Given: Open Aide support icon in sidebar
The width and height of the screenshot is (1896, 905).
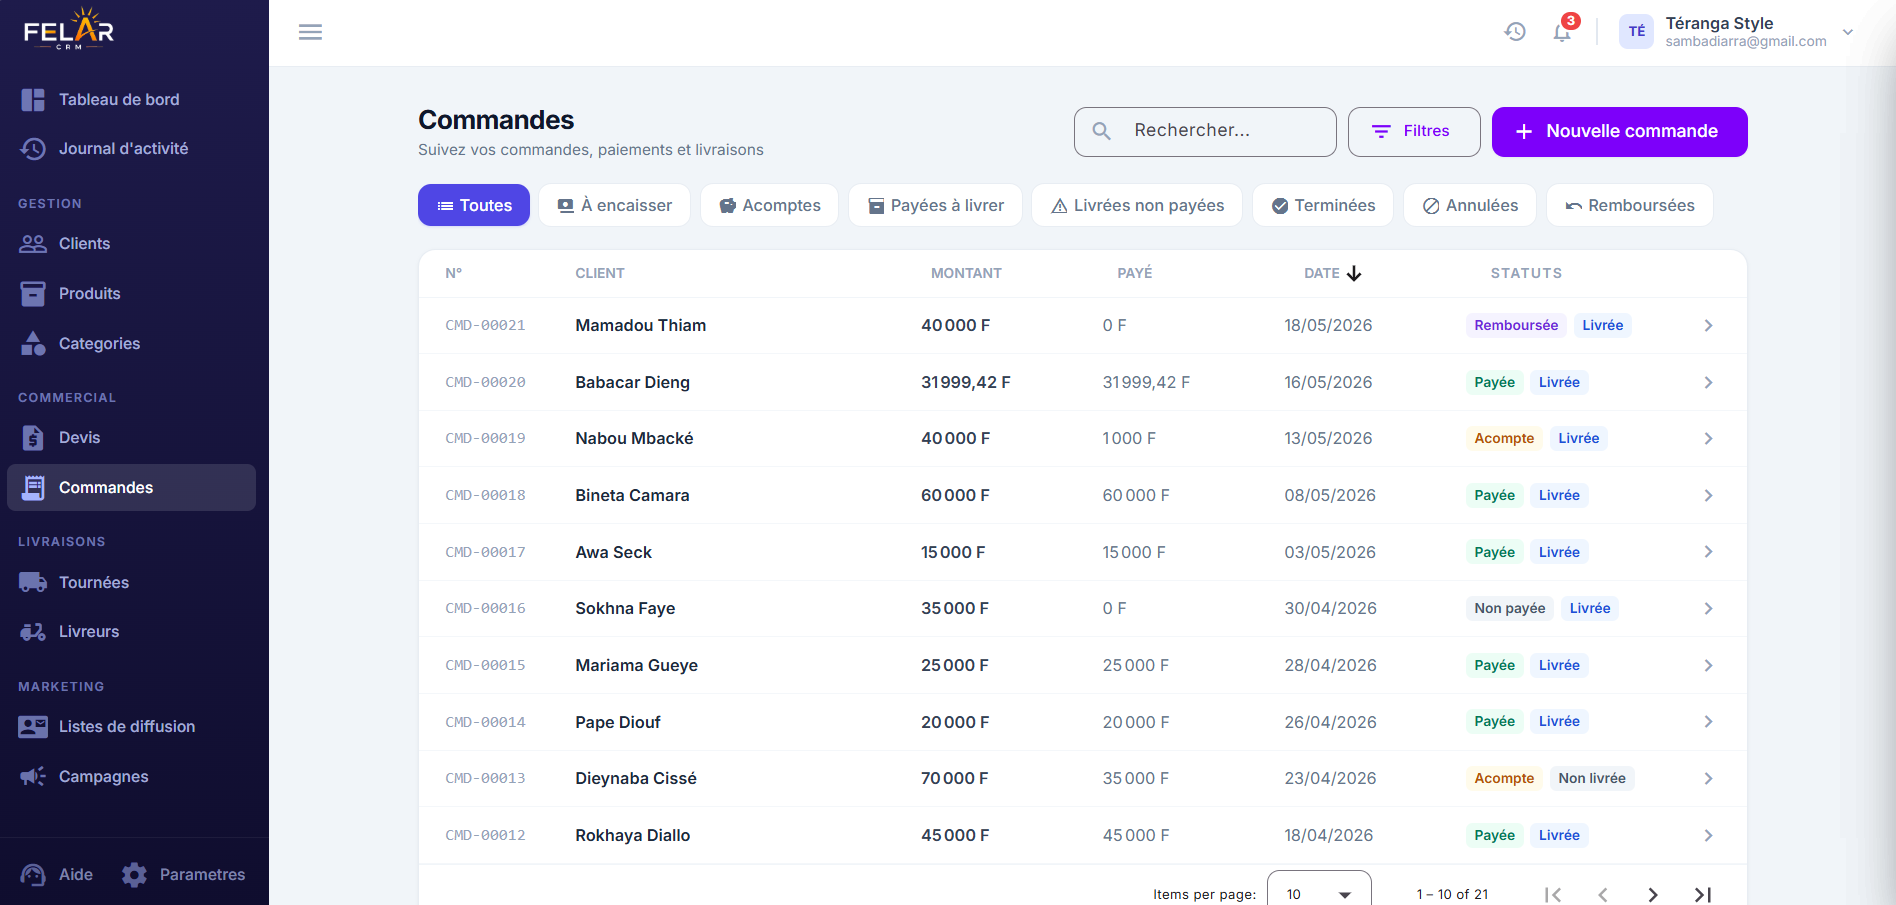Looking at the screenshot, I should coord(33,875).
